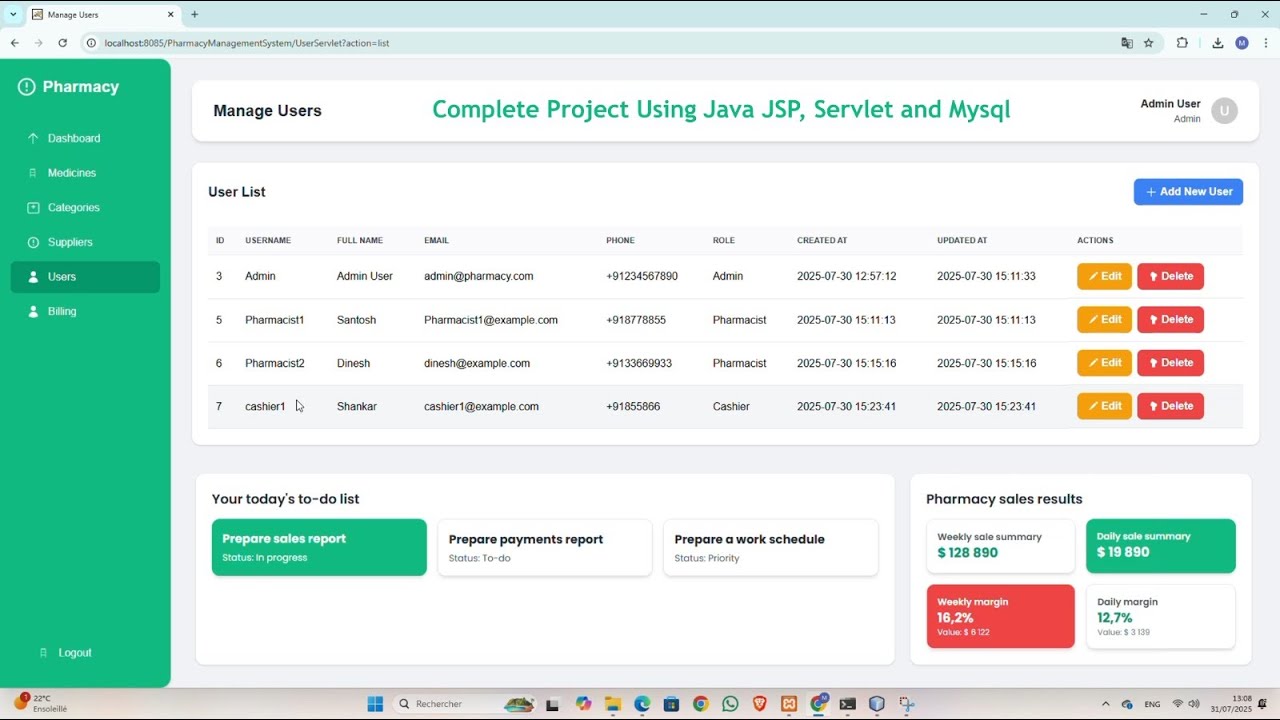1280x720 pixels.
Task: Open the tab search dropdown arrow
Action: pos(13,14)
